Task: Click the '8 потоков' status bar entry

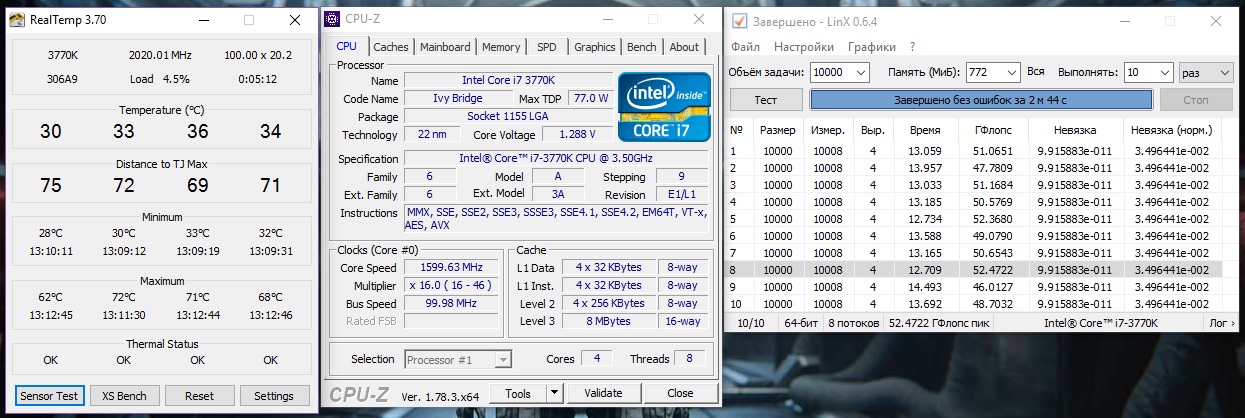Action: click(853, 323)
